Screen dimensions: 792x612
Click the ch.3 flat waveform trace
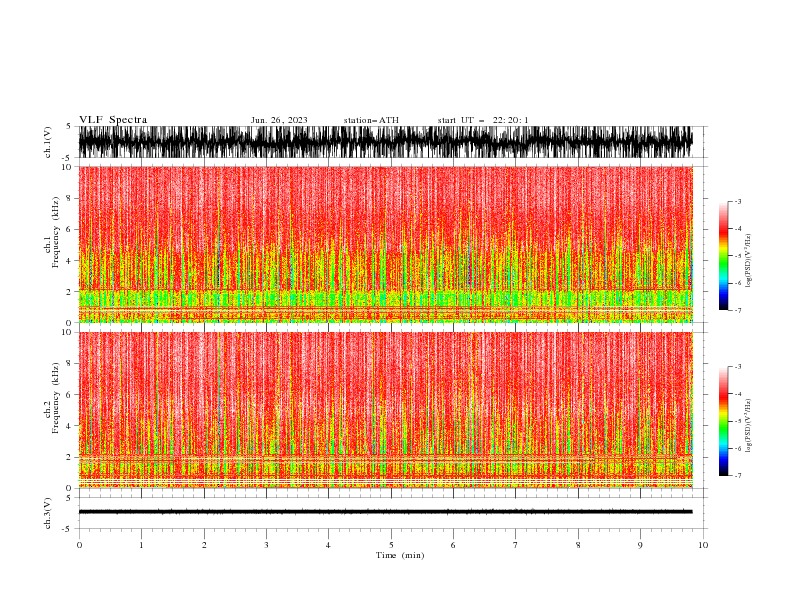[x=385, y=512]
